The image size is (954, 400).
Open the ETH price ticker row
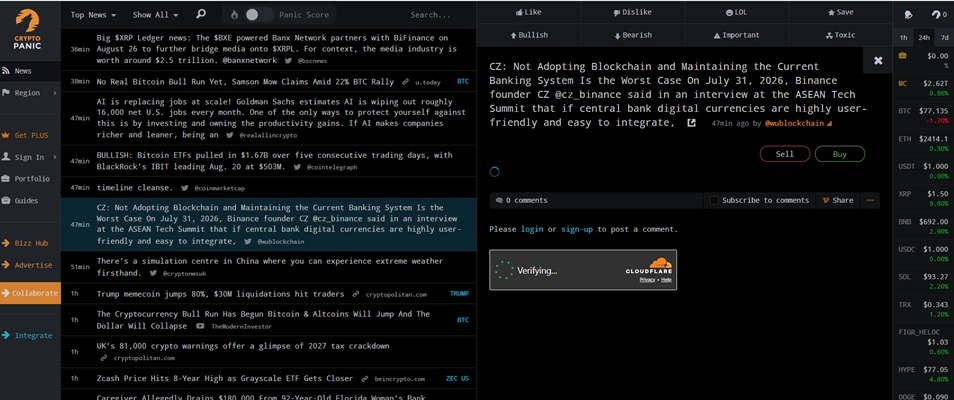click(x=923, y=144)
